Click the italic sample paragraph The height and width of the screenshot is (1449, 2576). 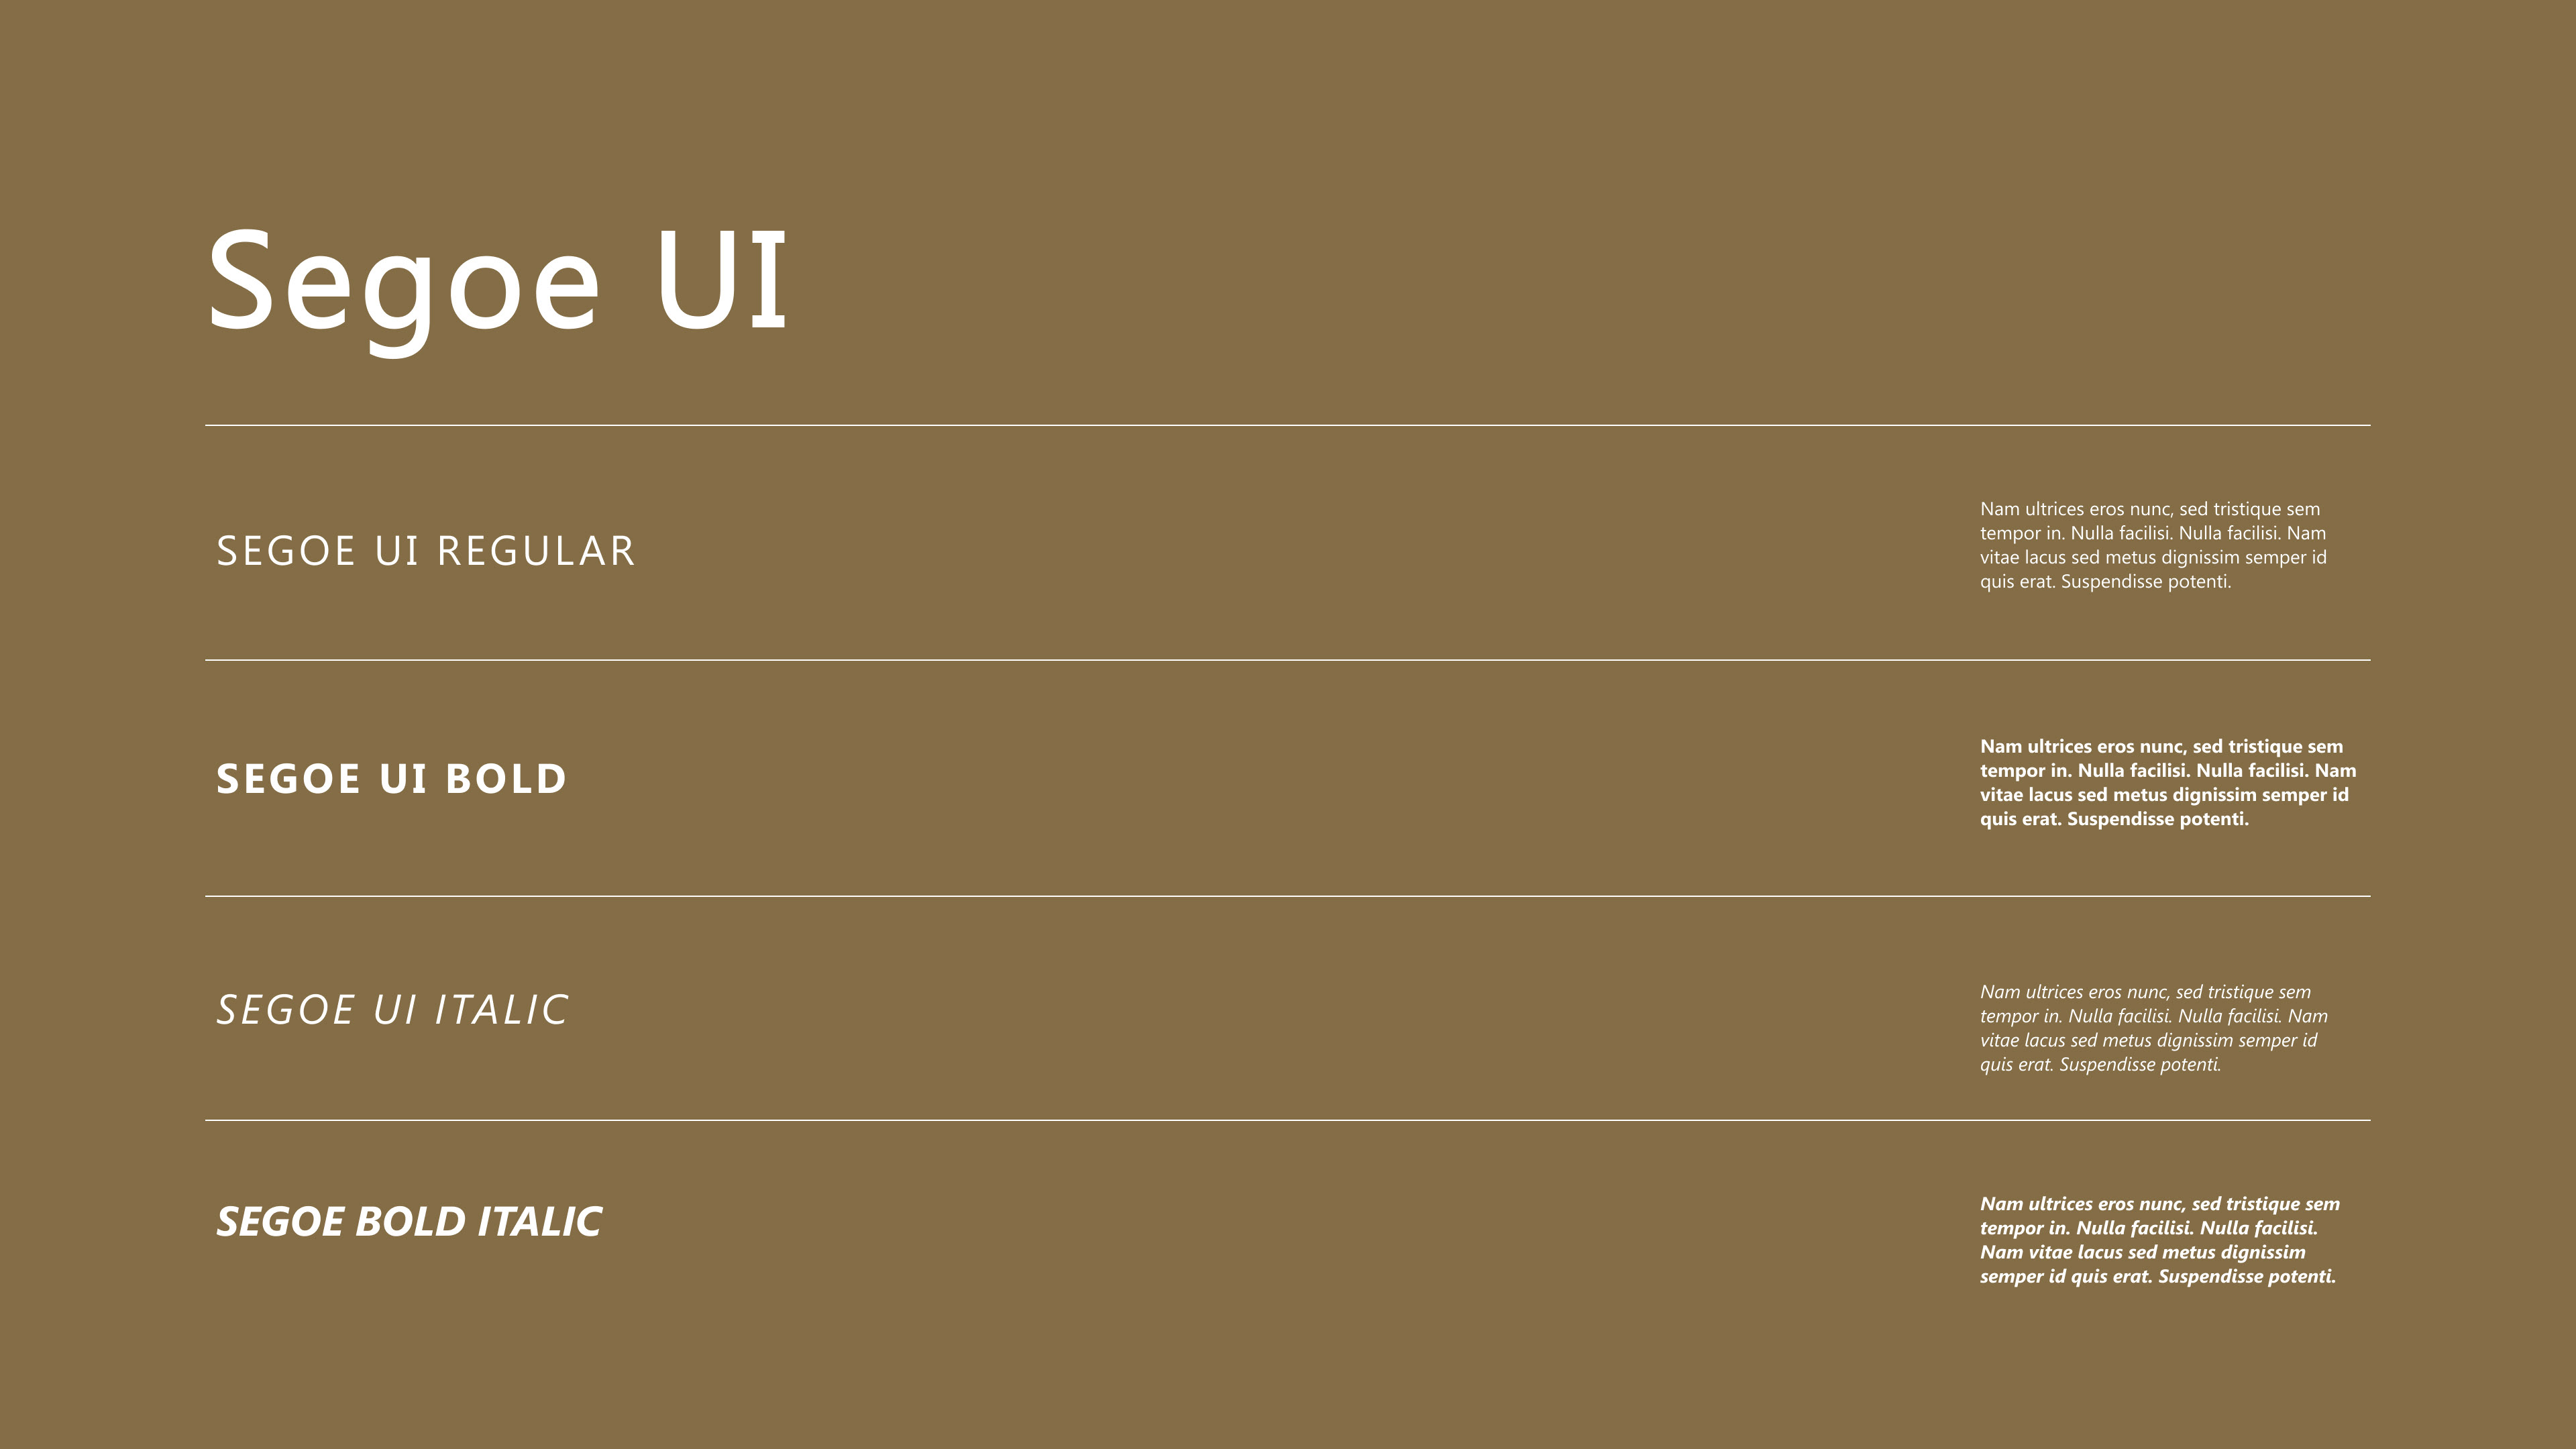click(x=2154, y=1028)
